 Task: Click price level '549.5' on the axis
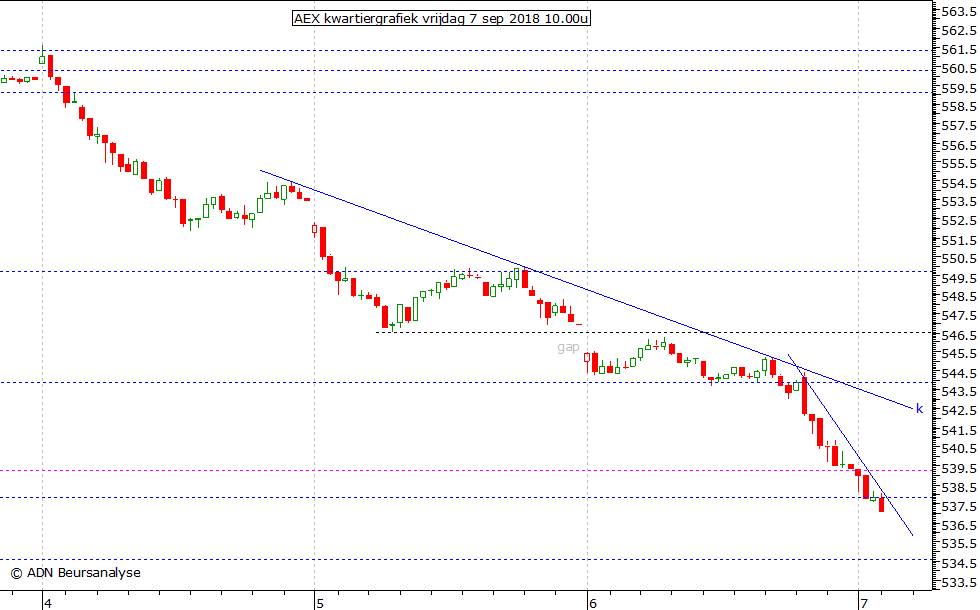[x=959, y=278]
